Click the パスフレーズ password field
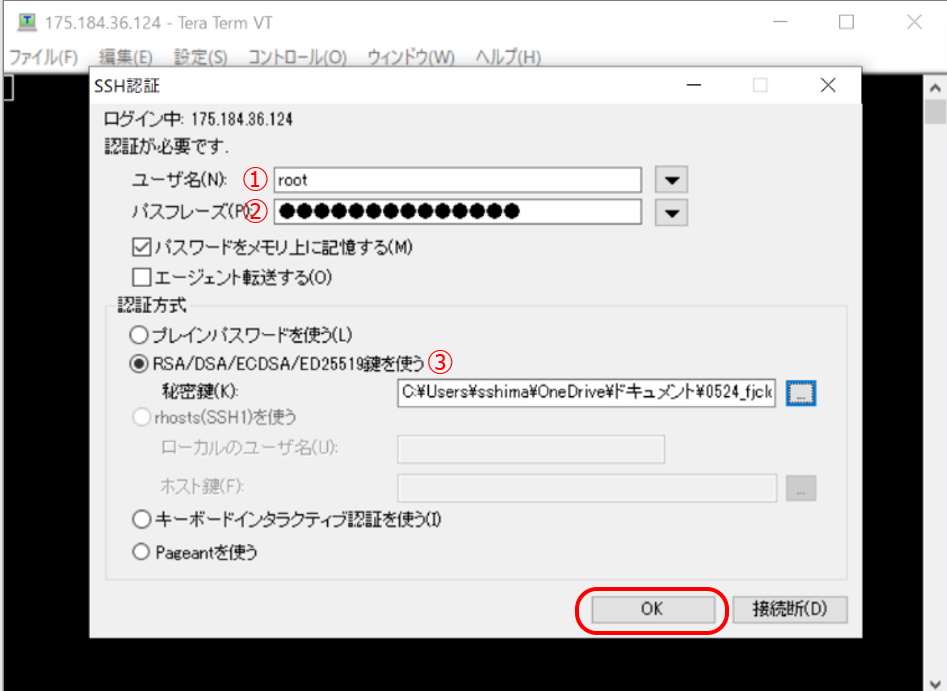Screen dimensions: 947x691 click(457, 211)
